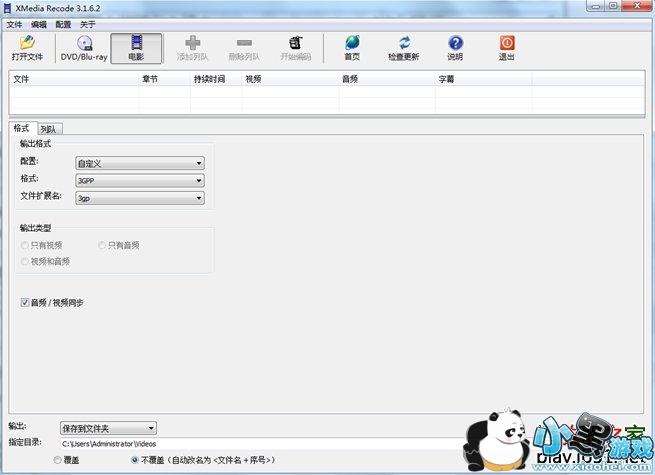This screenshot has height=475, width=655.
Task: Switch to the 列队 tab
Action: coord(50,129)
